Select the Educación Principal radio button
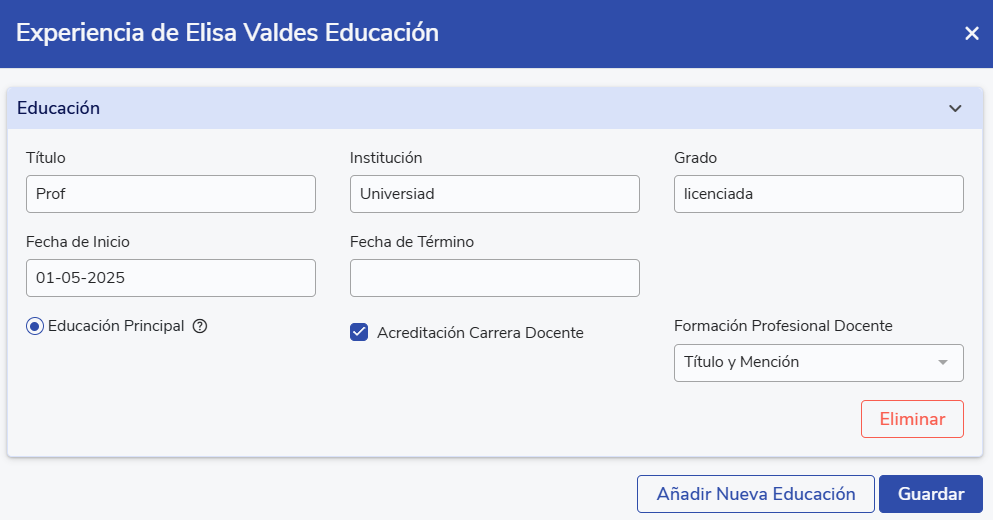993x520 pixels. 35,326
